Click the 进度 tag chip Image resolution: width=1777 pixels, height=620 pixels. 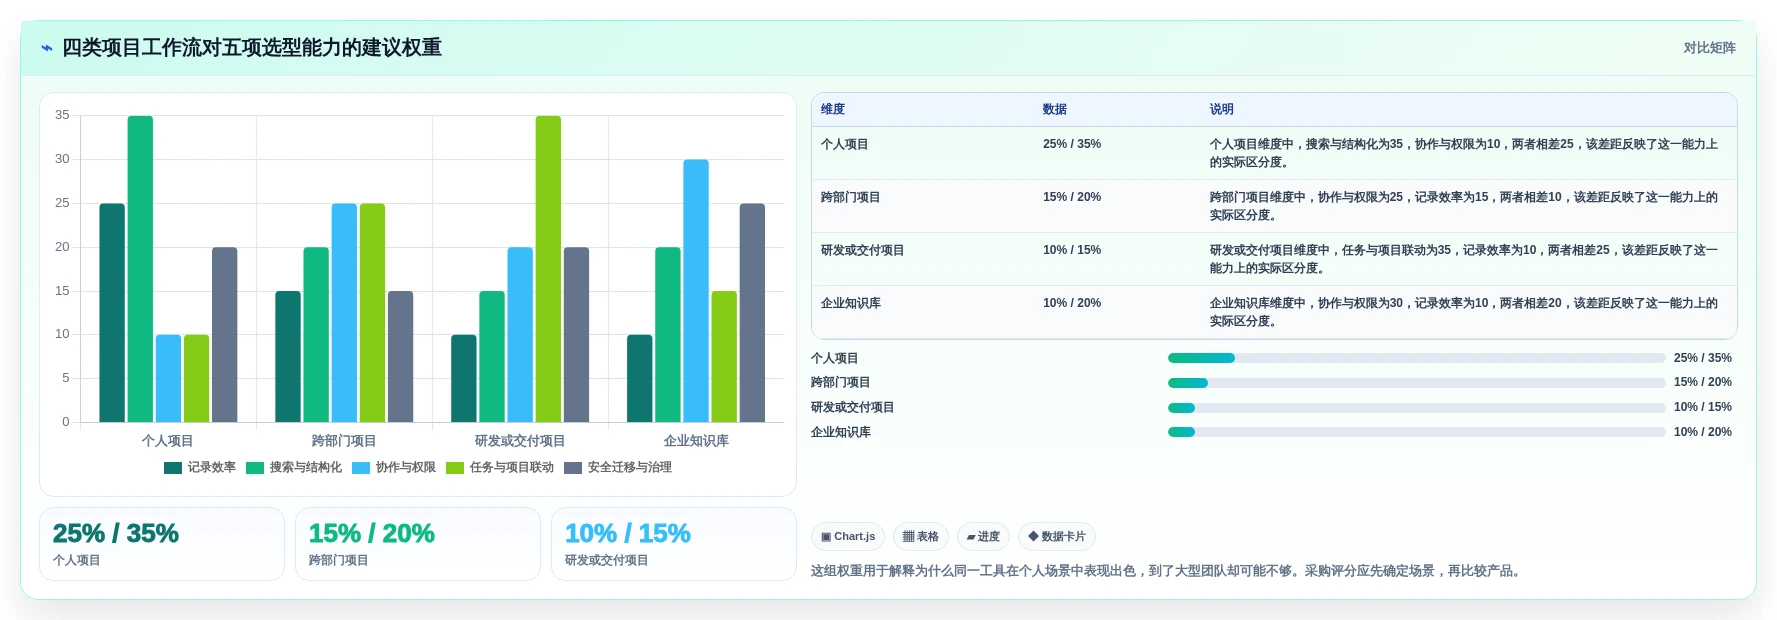983,537
